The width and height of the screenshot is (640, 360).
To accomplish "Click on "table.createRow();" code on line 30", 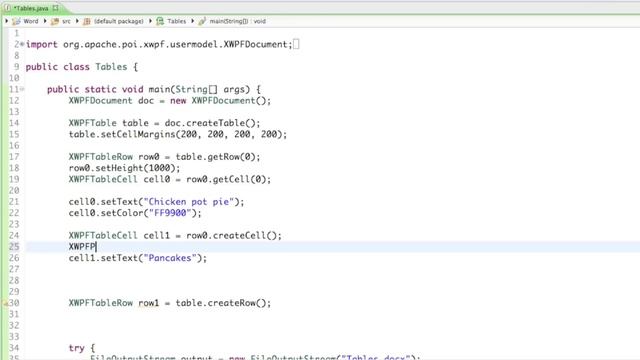I will [223, 303].
